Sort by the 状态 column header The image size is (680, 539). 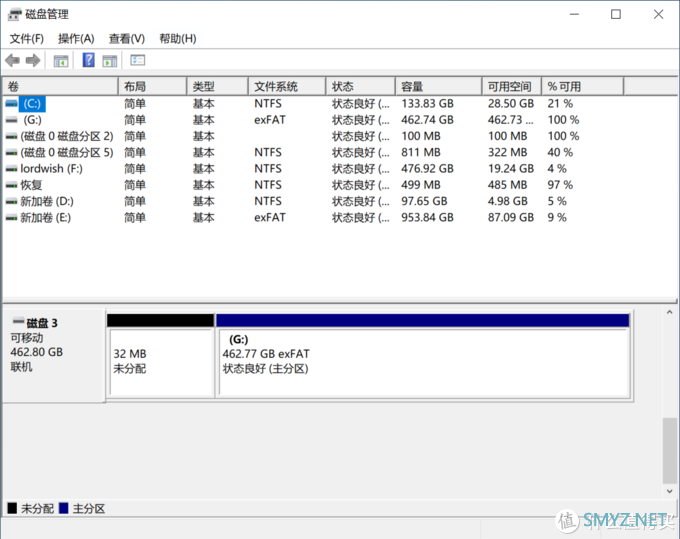pos(361,86)
